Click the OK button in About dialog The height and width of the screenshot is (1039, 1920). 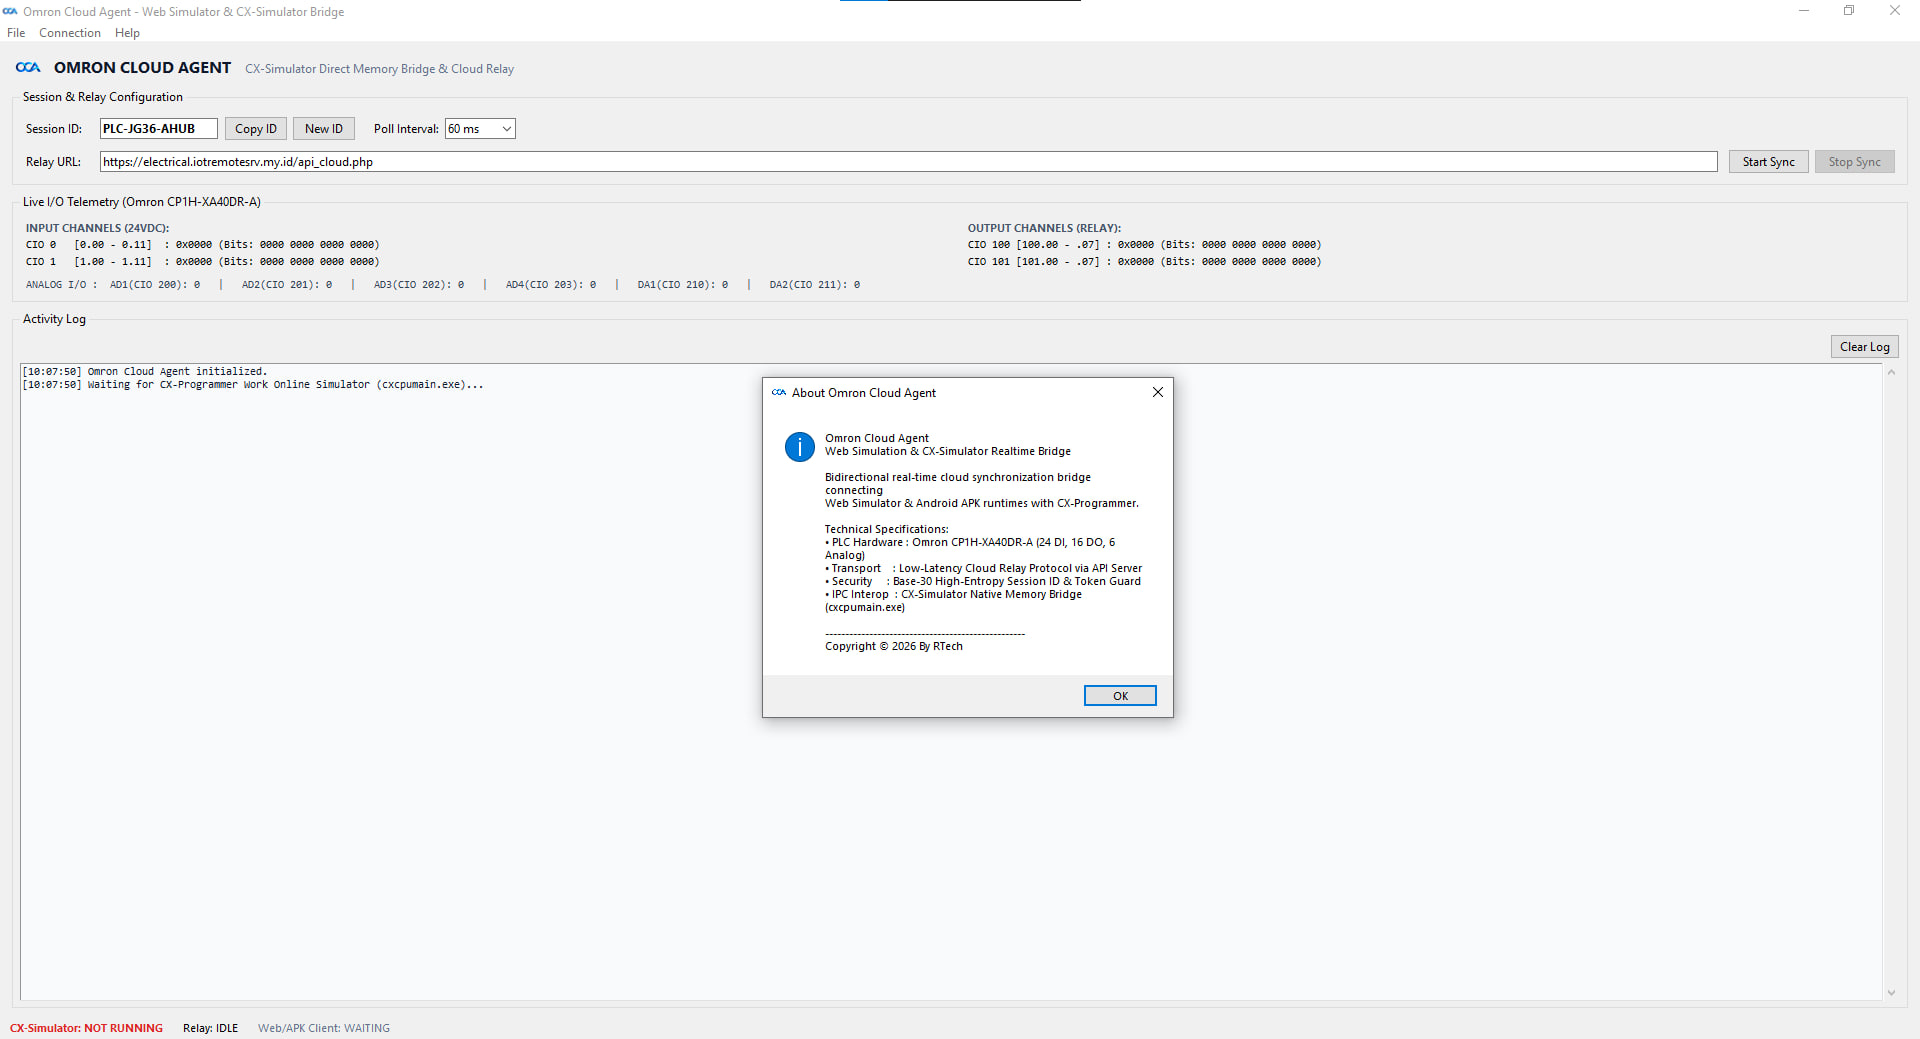pos(1120,696)
